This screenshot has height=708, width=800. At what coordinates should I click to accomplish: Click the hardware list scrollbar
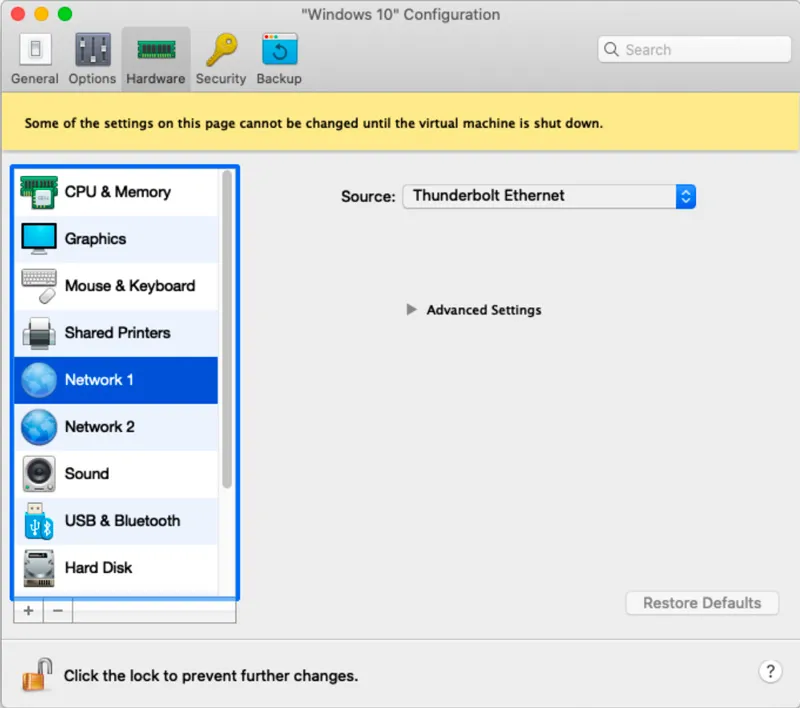227,329
